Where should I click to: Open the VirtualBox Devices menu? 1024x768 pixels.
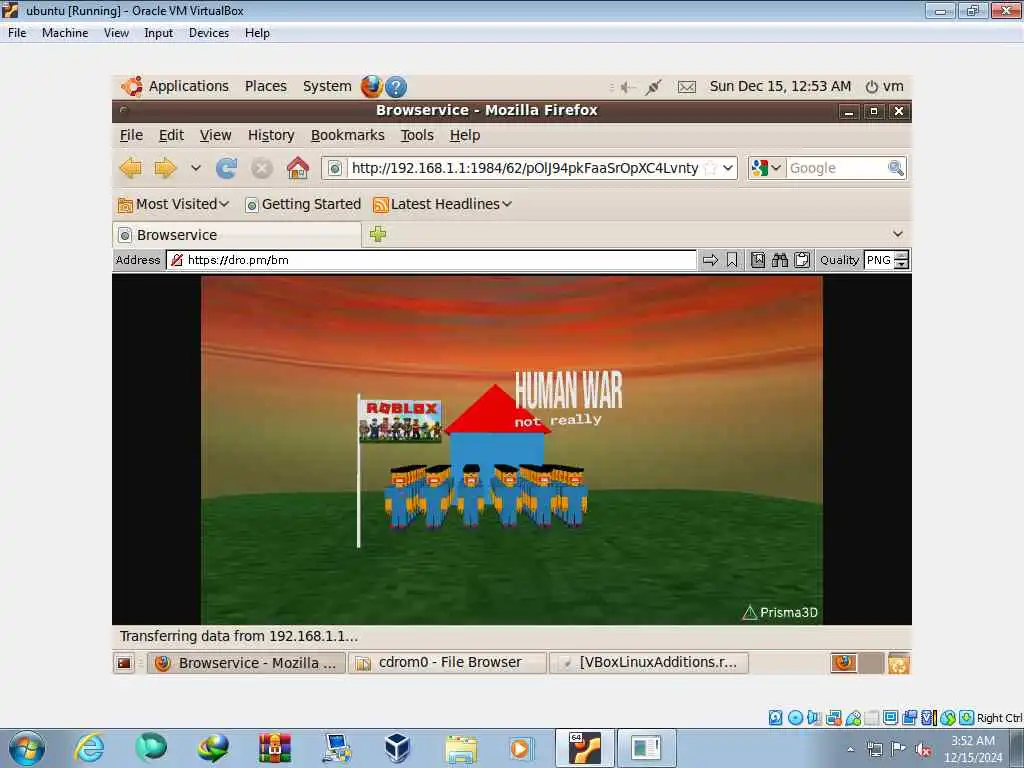(209, 33)
